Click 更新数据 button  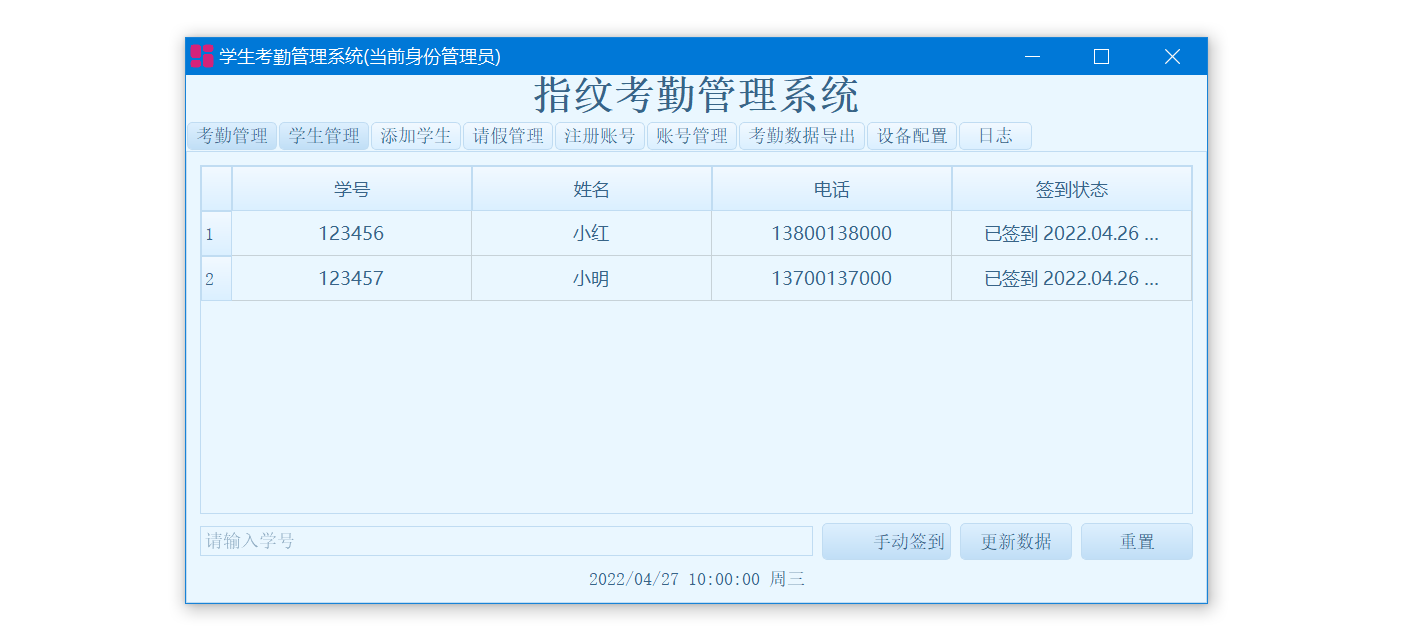[1016, 542]
